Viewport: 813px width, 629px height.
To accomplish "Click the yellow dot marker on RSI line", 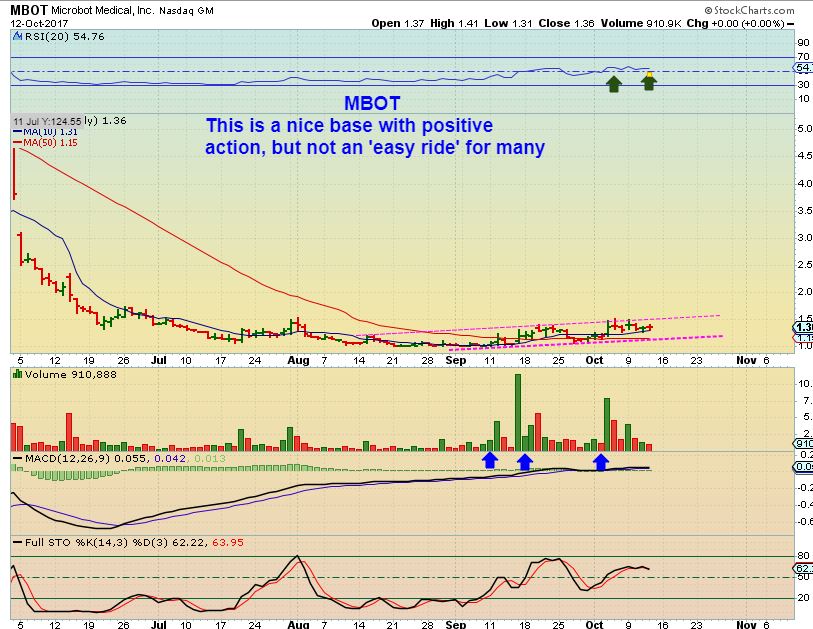I will click(649, 73).
